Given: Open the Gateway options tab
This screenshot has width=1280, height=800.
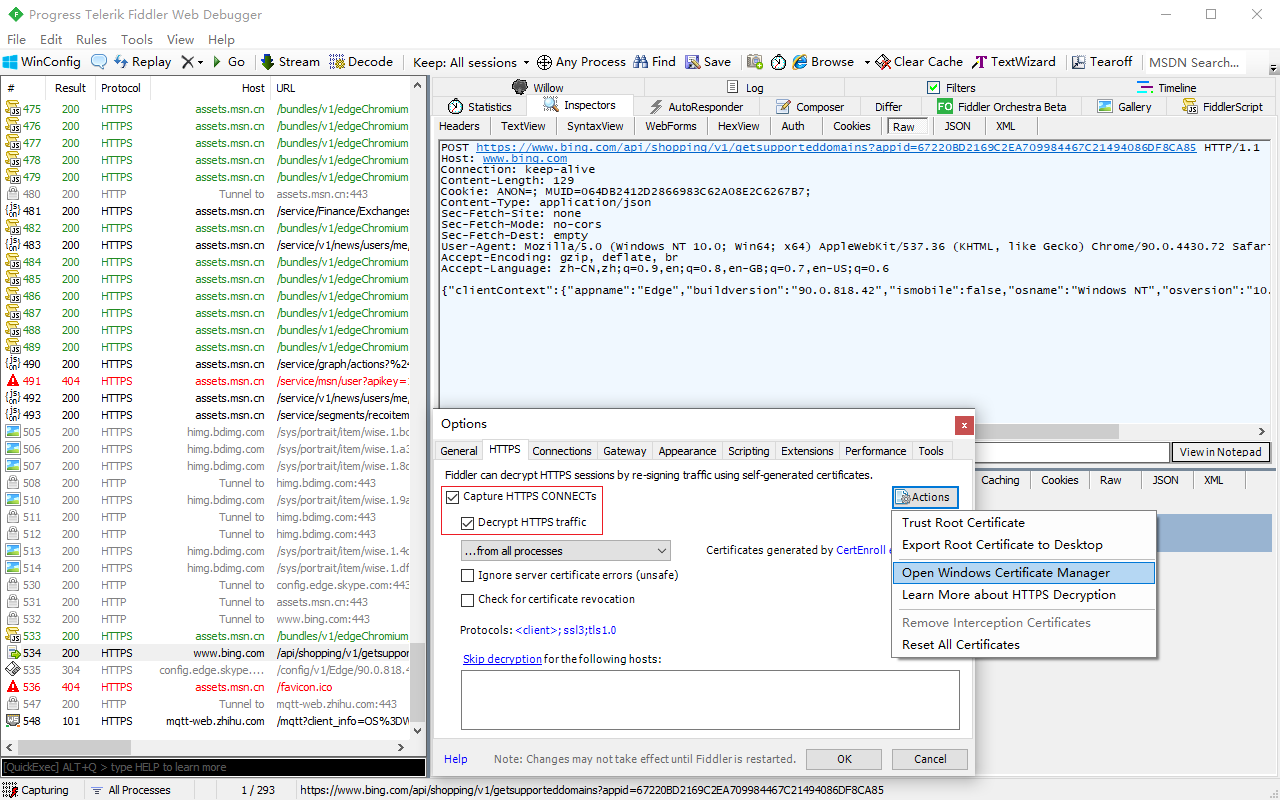Looking at the screenshot, I should tap(625, 451).
